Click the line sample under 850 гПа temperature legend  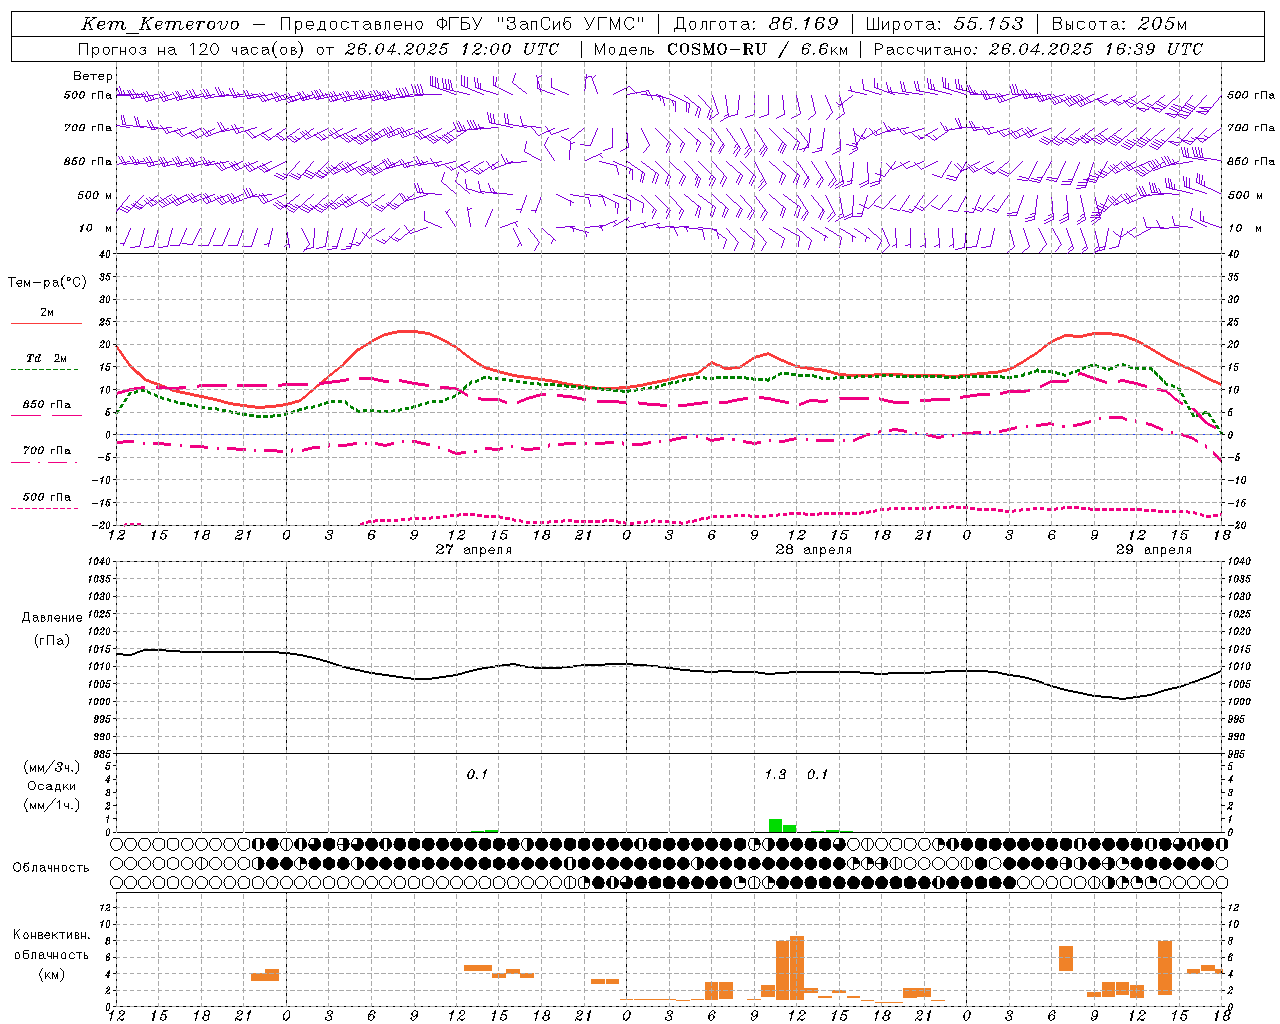46,415
